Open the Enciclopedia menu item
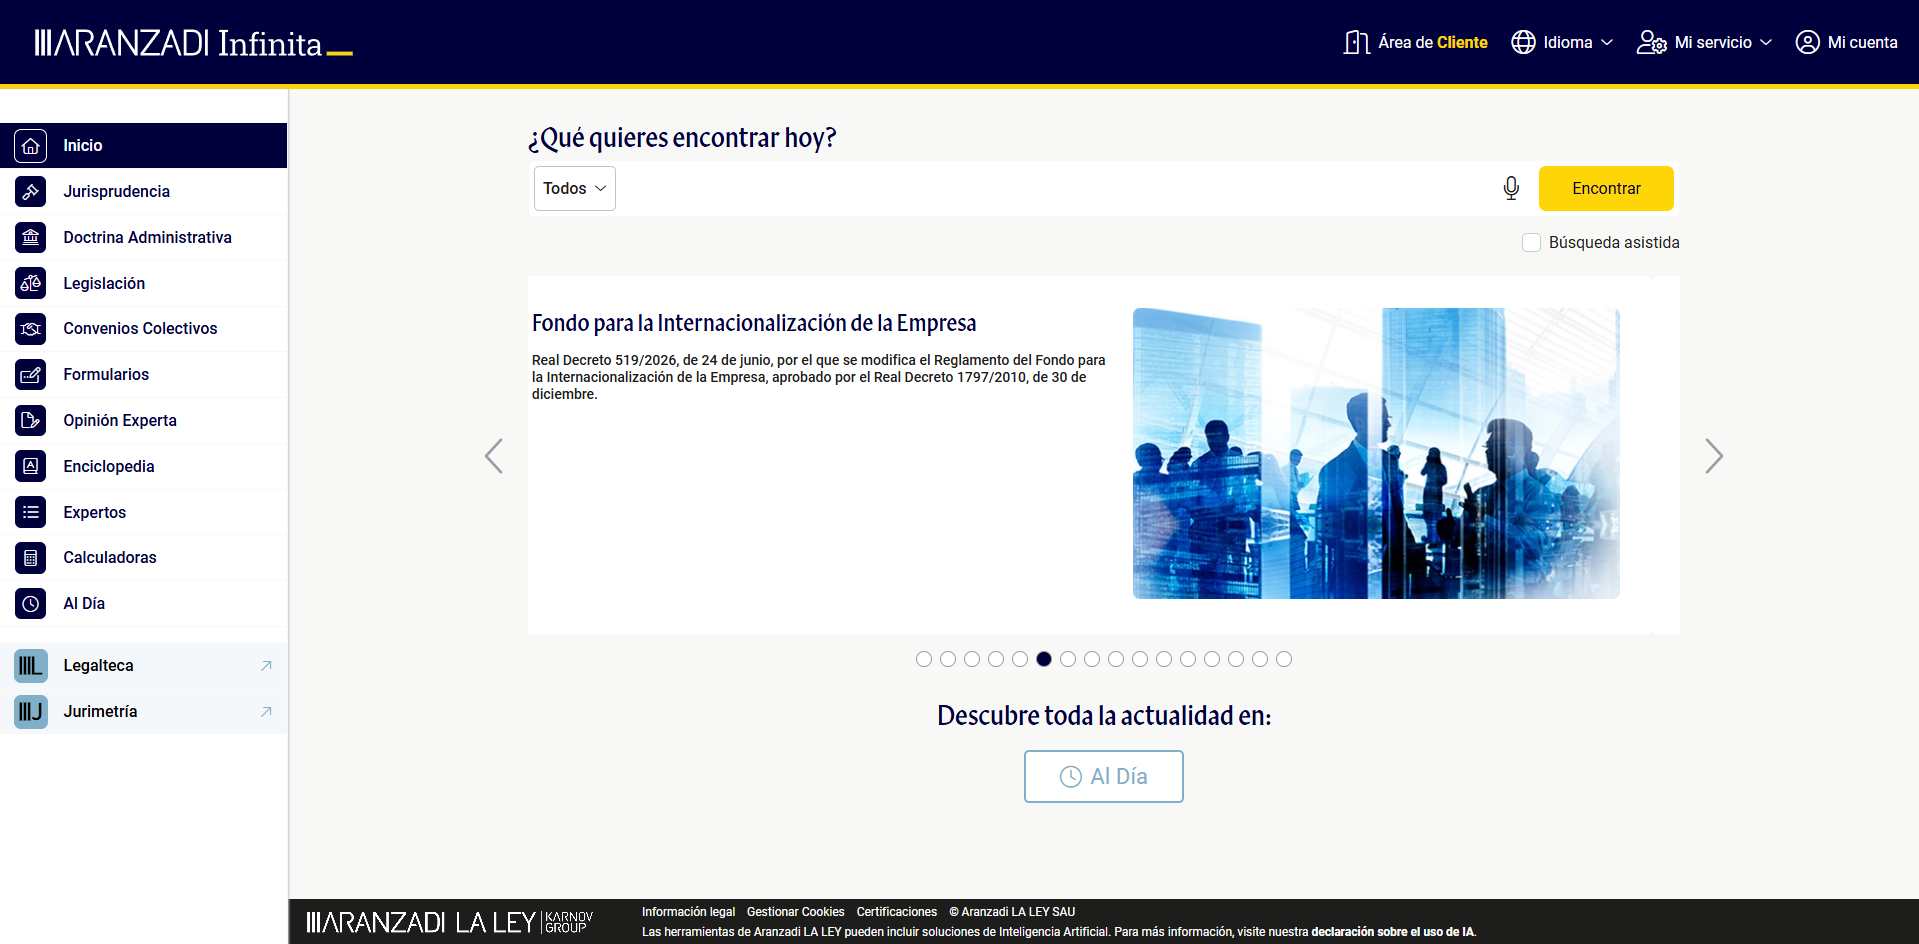Viewport: 1919px width, 944px height. (144, 466)
